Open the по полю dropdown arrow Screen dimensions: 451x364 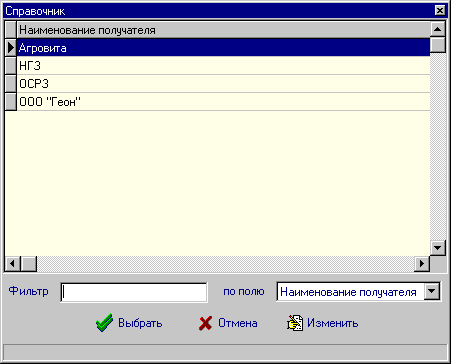(432, 291)
